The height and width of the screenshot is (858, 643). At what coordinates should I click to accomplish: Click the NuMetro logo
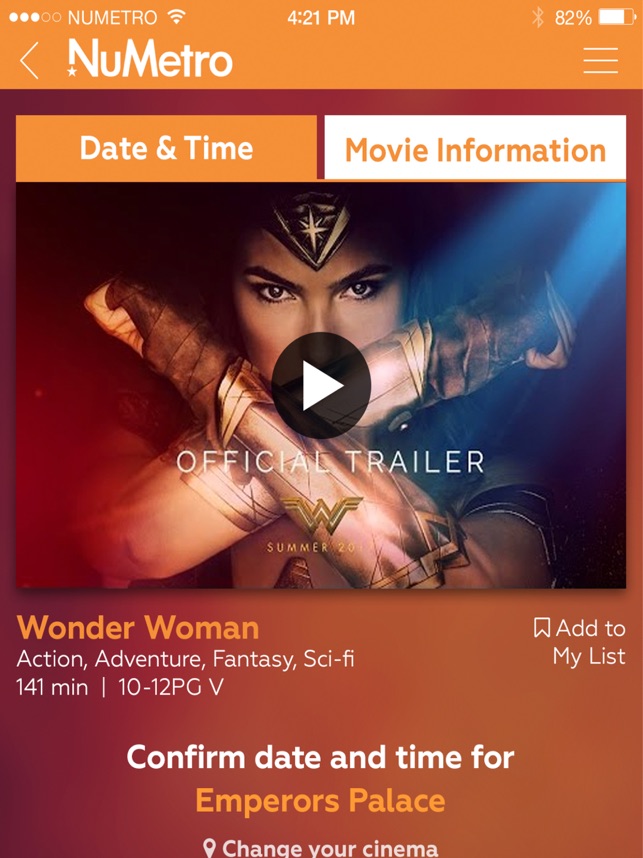(150, 58)
